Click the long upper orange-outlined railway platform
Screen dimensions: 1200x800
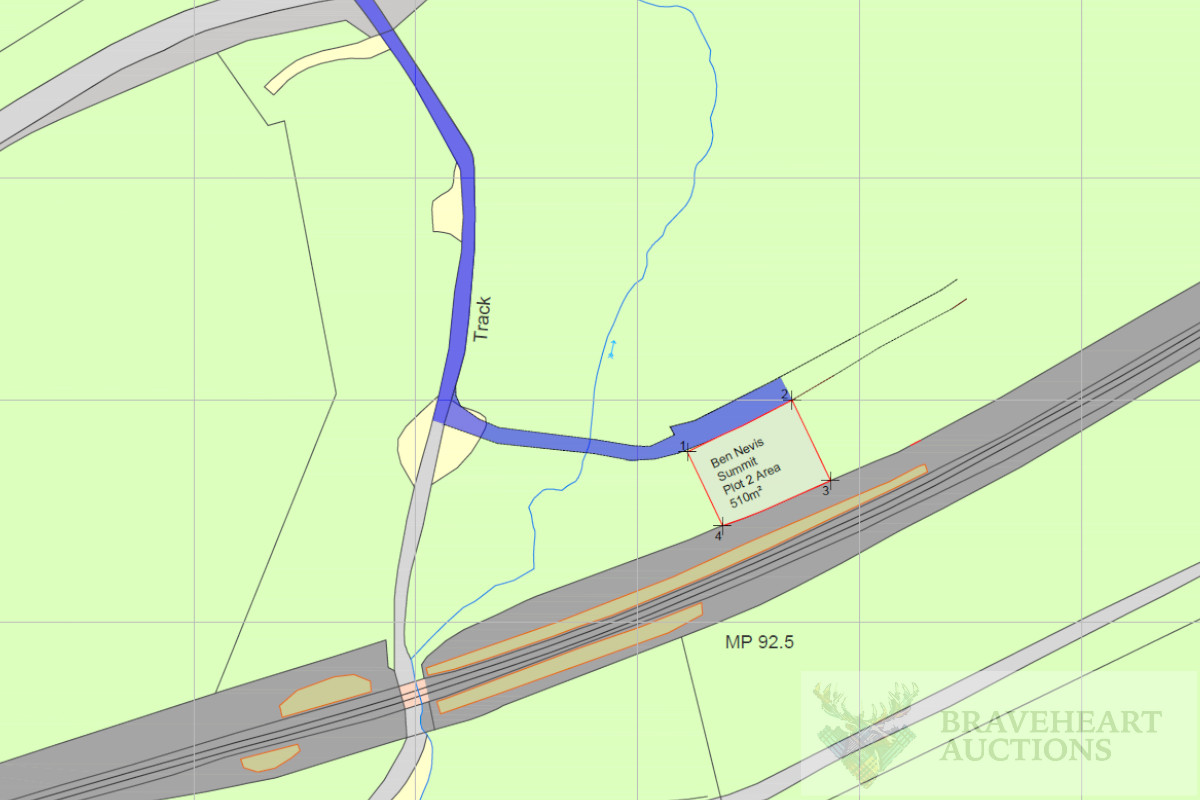point(677,569)
